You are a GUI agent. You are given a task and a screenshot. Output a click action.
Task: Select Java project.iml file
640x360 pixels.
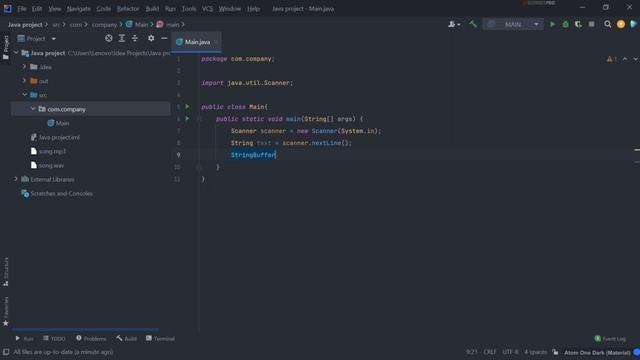click(55, 137)
